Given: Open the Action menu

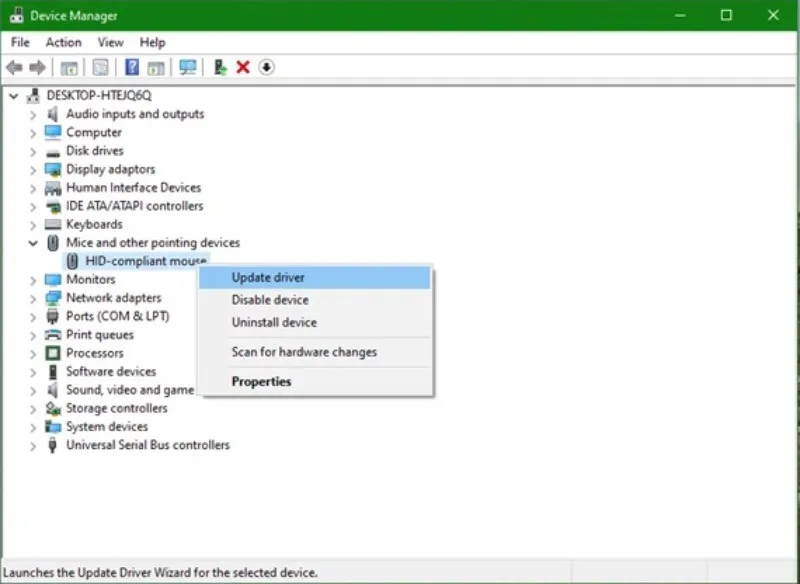Looking at the screenshot, I should (63, 42).
